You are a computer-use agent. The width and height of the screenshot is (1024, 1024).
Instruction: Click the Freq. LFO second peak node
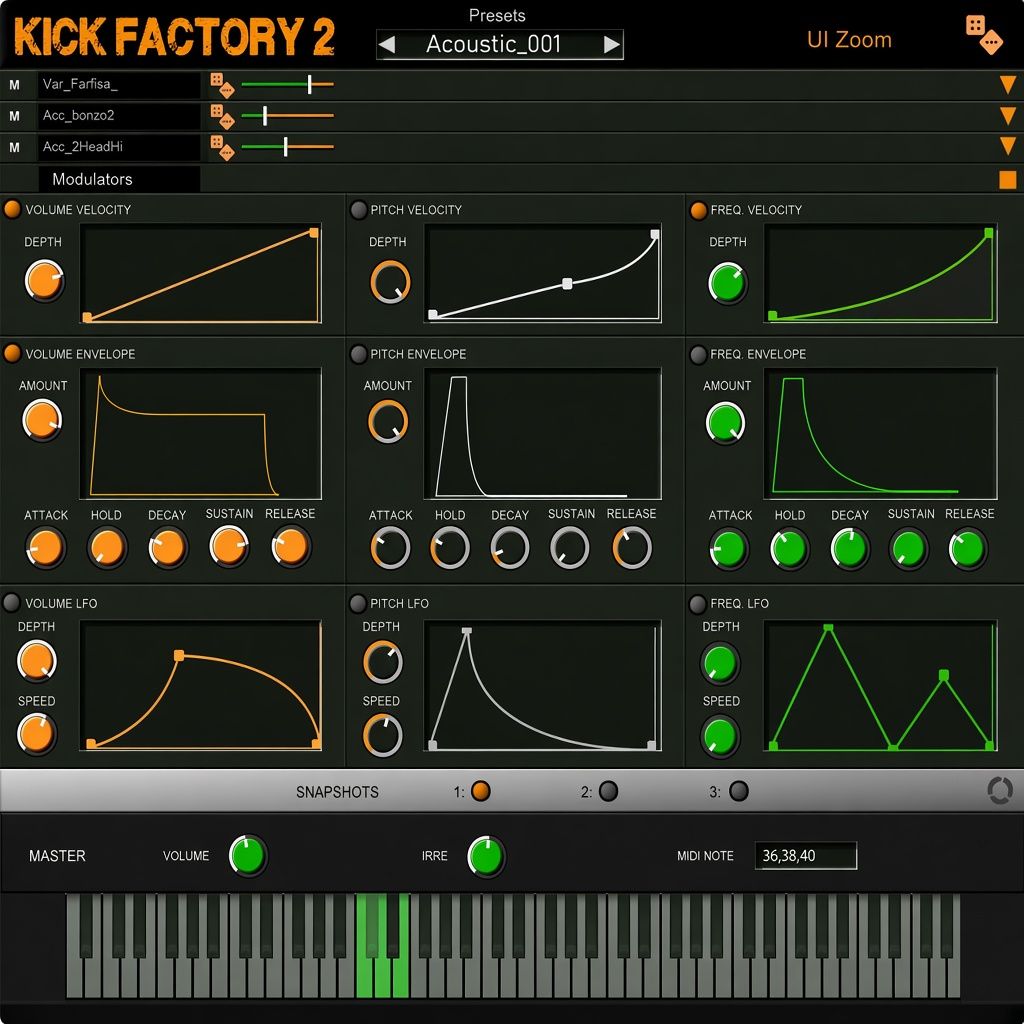943,675
